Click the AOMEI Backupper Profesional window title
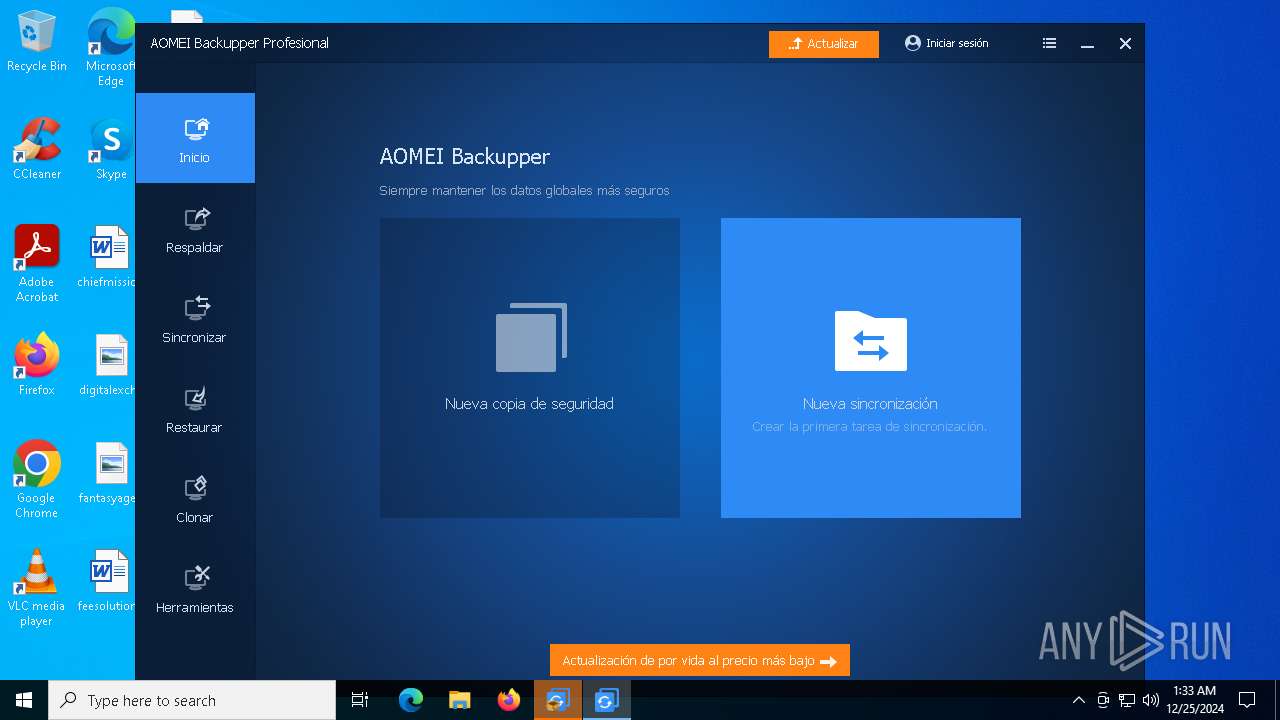The width and height of the screenshot is (1280, 720). coord(240,43)
